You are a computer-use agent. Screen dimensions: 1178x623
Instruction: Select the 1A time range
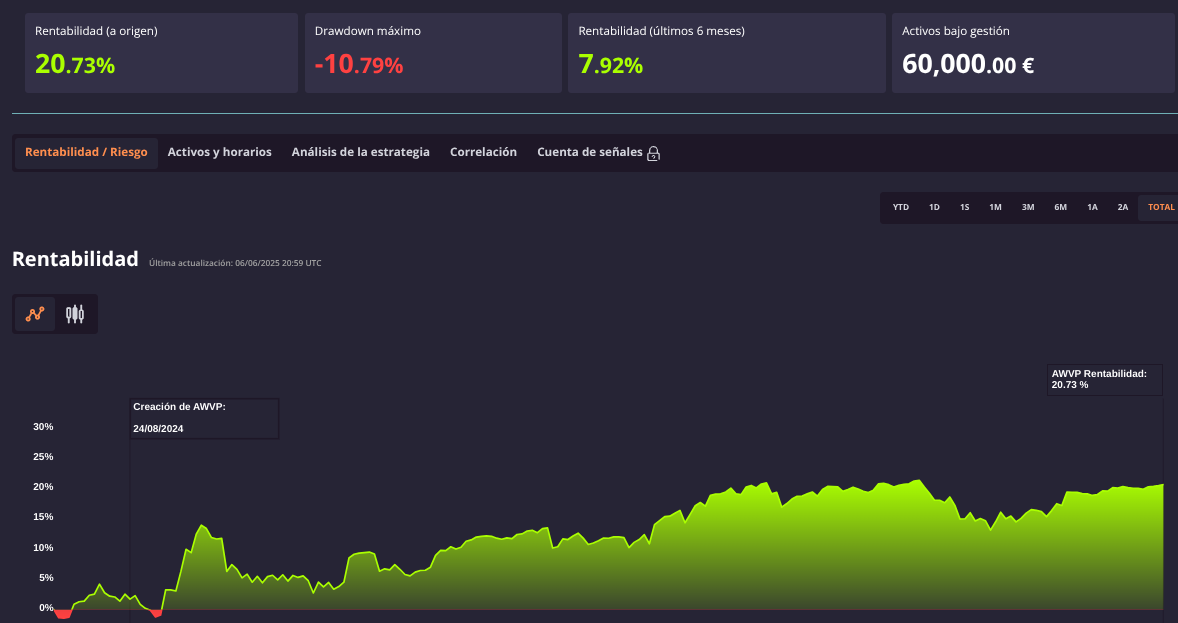tap(1092, 207)
